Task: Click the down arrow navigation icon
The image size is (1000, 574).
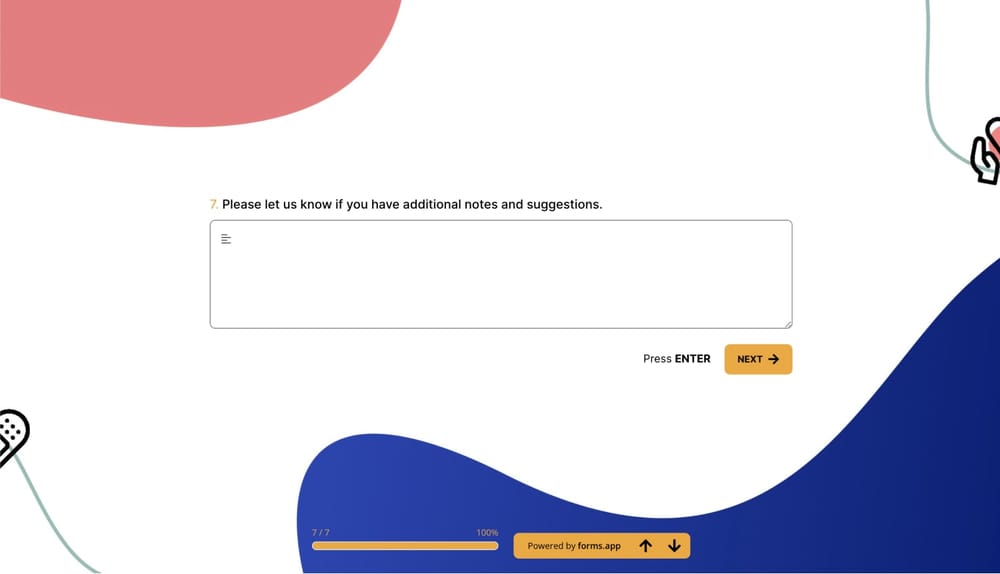Action: coord(674,546)
